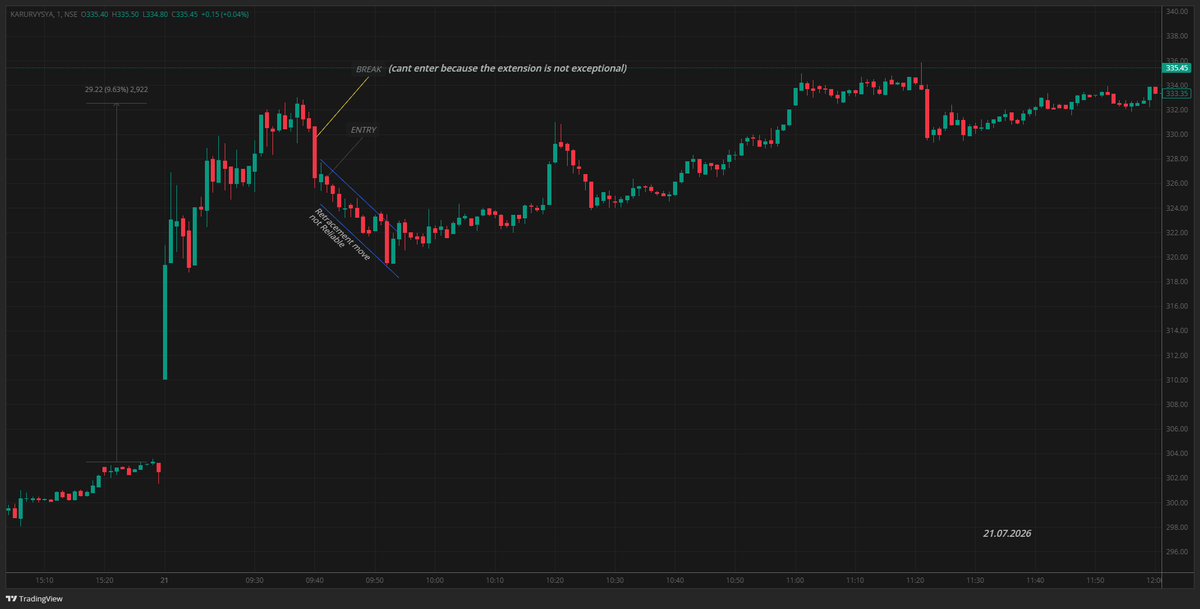The width and height of the screenshot is (1200, 609).
Task: Select the ENTRY annotation label
Action: pyautogui.click(x=363, y=130)
